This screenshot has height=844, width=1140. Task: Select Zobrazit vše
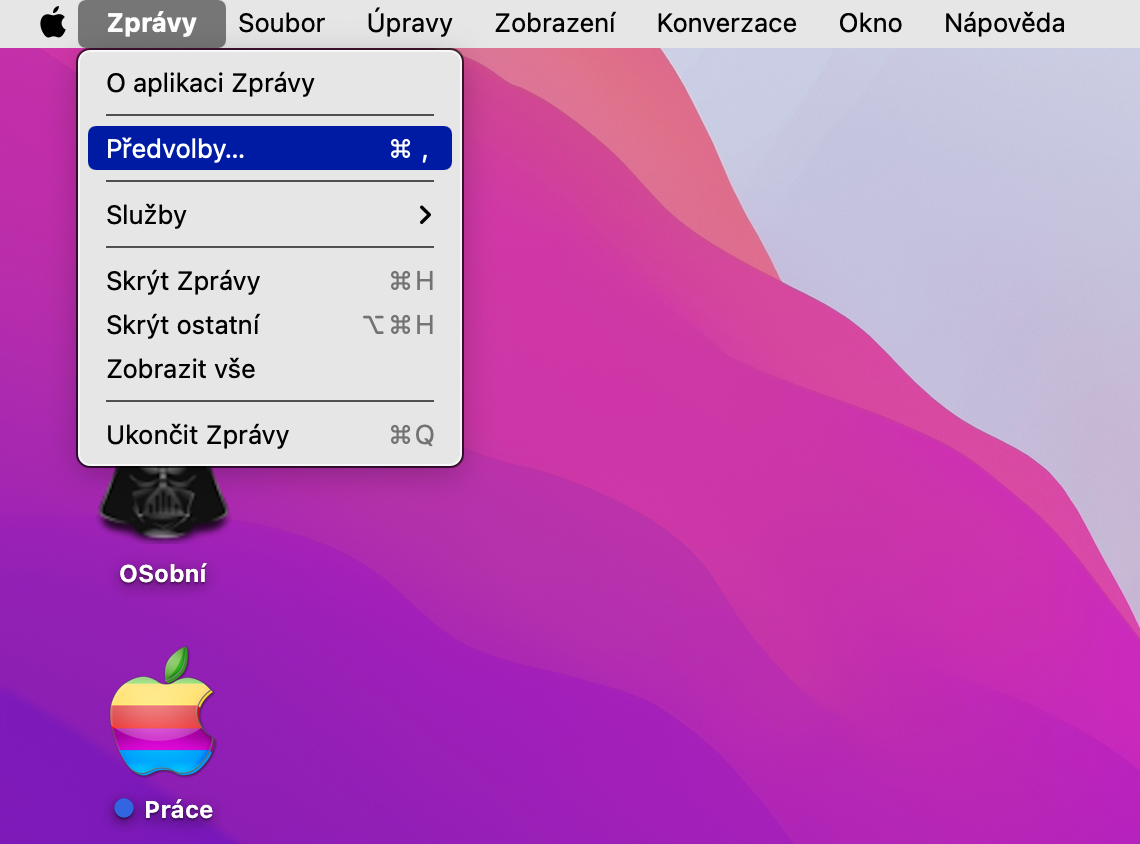click(270, 369)
